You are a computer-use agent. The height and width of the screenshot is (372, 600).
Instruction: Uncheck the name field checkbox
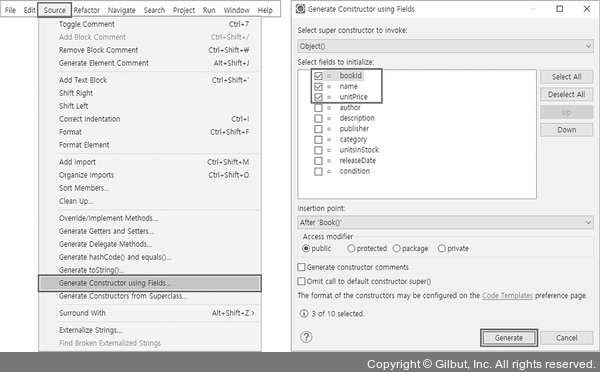point(318,86)
